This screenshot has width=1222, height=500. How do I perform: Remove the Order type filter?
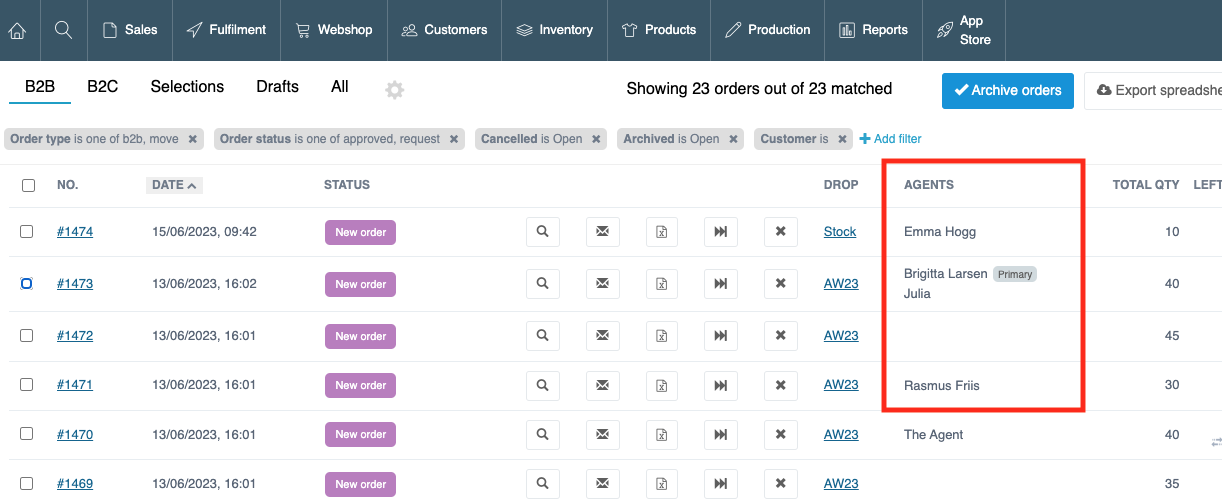point(193,139)
